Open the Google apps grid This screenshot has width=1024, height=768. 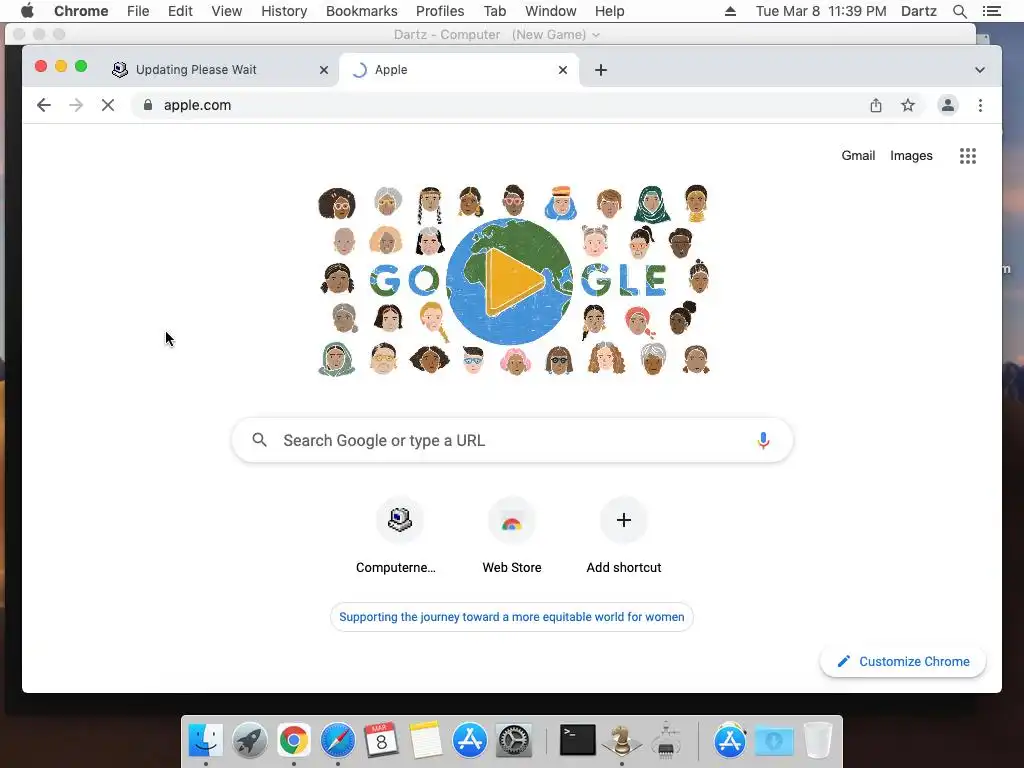[x=968, y=155]
